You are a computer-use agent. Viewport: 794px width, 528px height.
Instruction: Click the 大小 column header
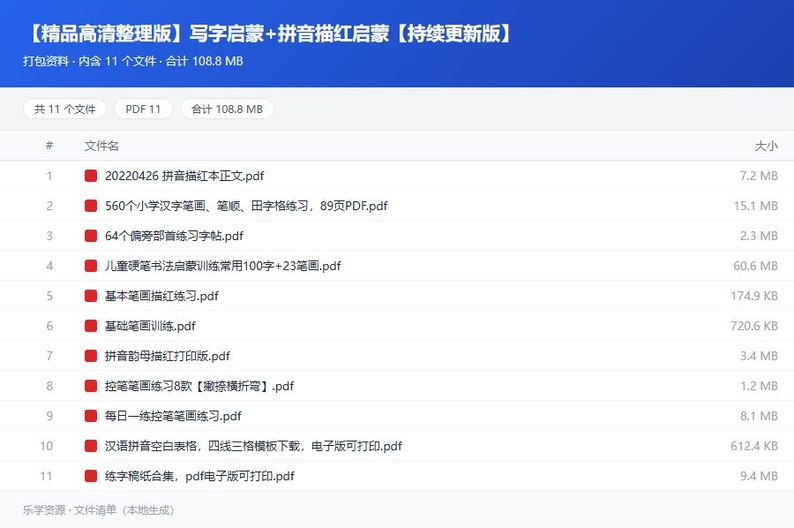(x=766, y=146)
